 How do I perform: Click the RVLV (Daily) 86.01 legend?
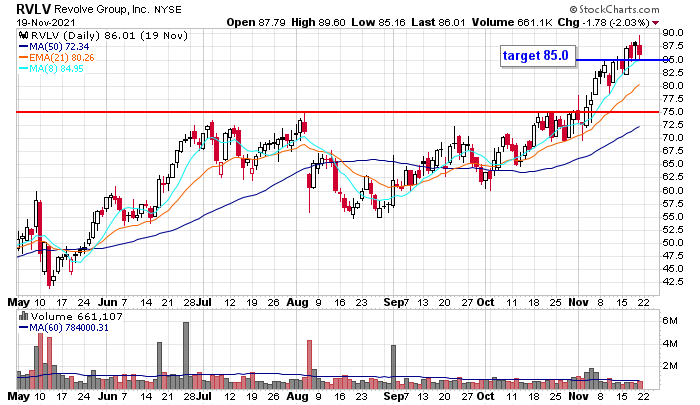pos(109,35)
